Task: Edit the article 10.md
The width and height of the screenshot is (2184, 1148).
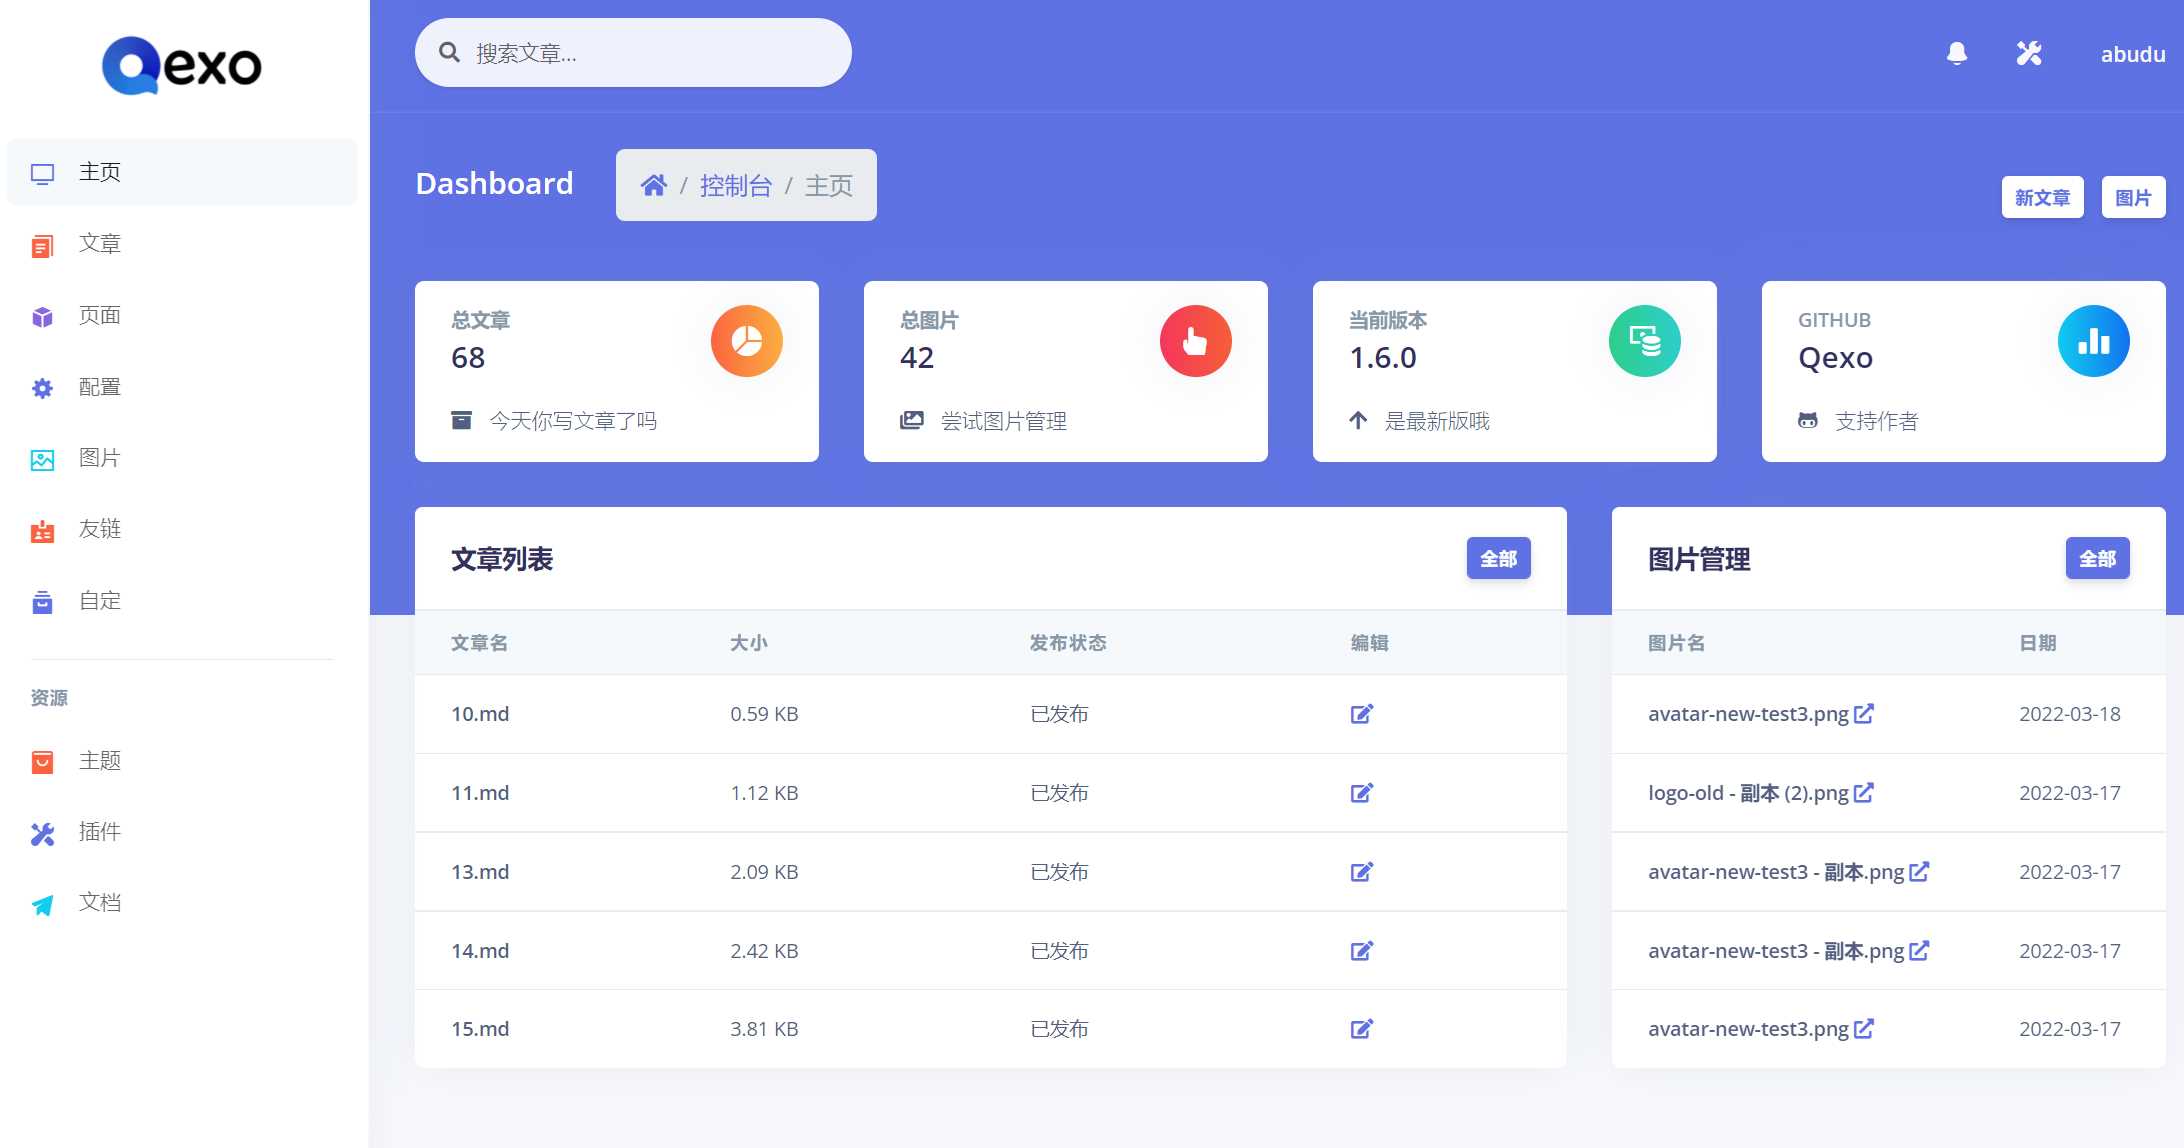Action: (1361, 714)
